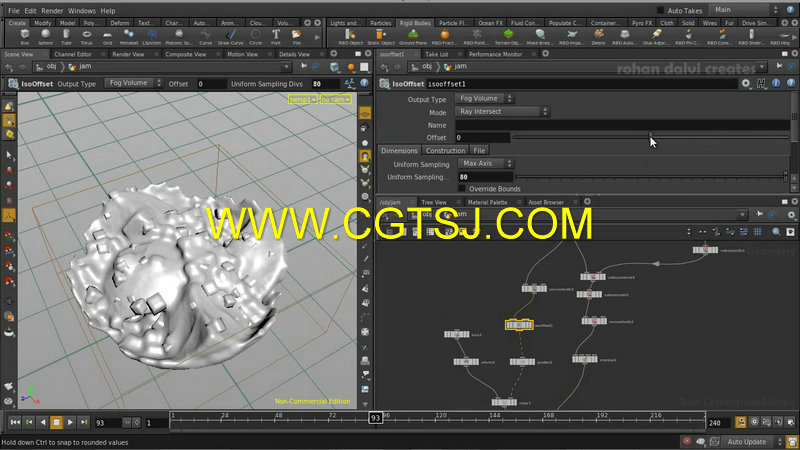Open the no cam camera menu
Viewport: 800px width, 450px height.
(335, 99)
